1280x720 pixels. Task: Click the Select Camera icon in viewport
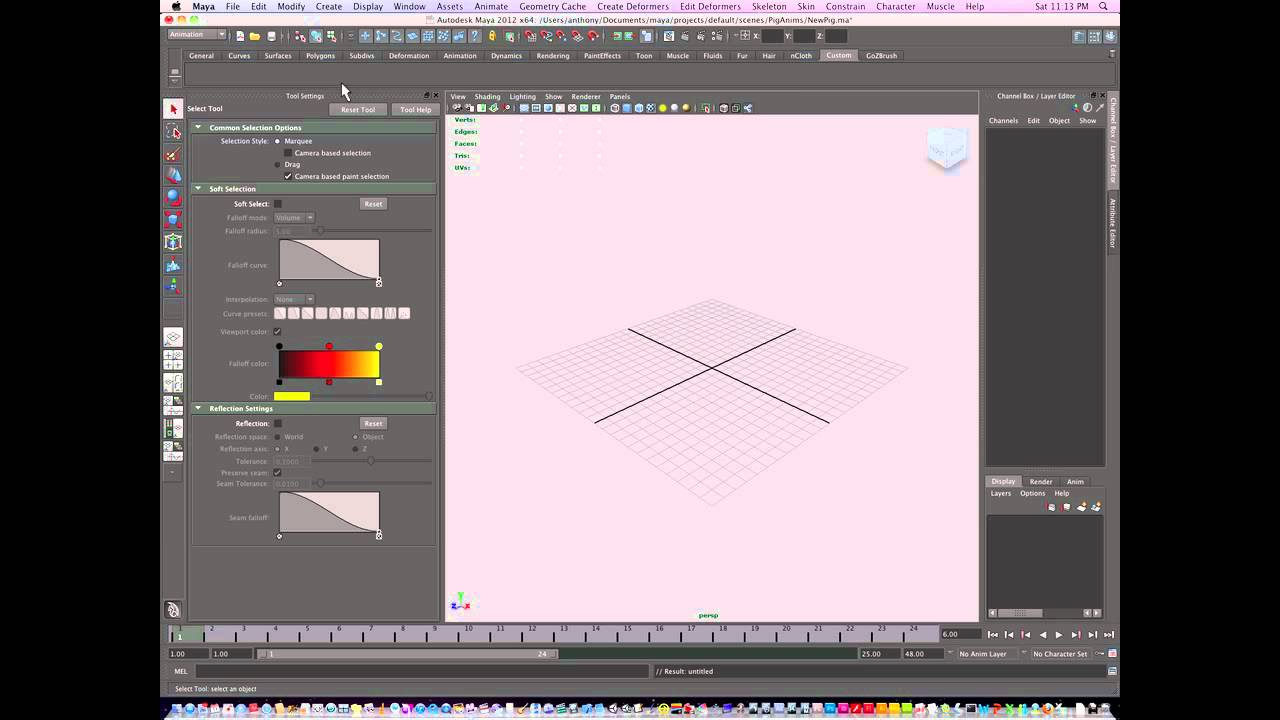[x=457, y=108]
